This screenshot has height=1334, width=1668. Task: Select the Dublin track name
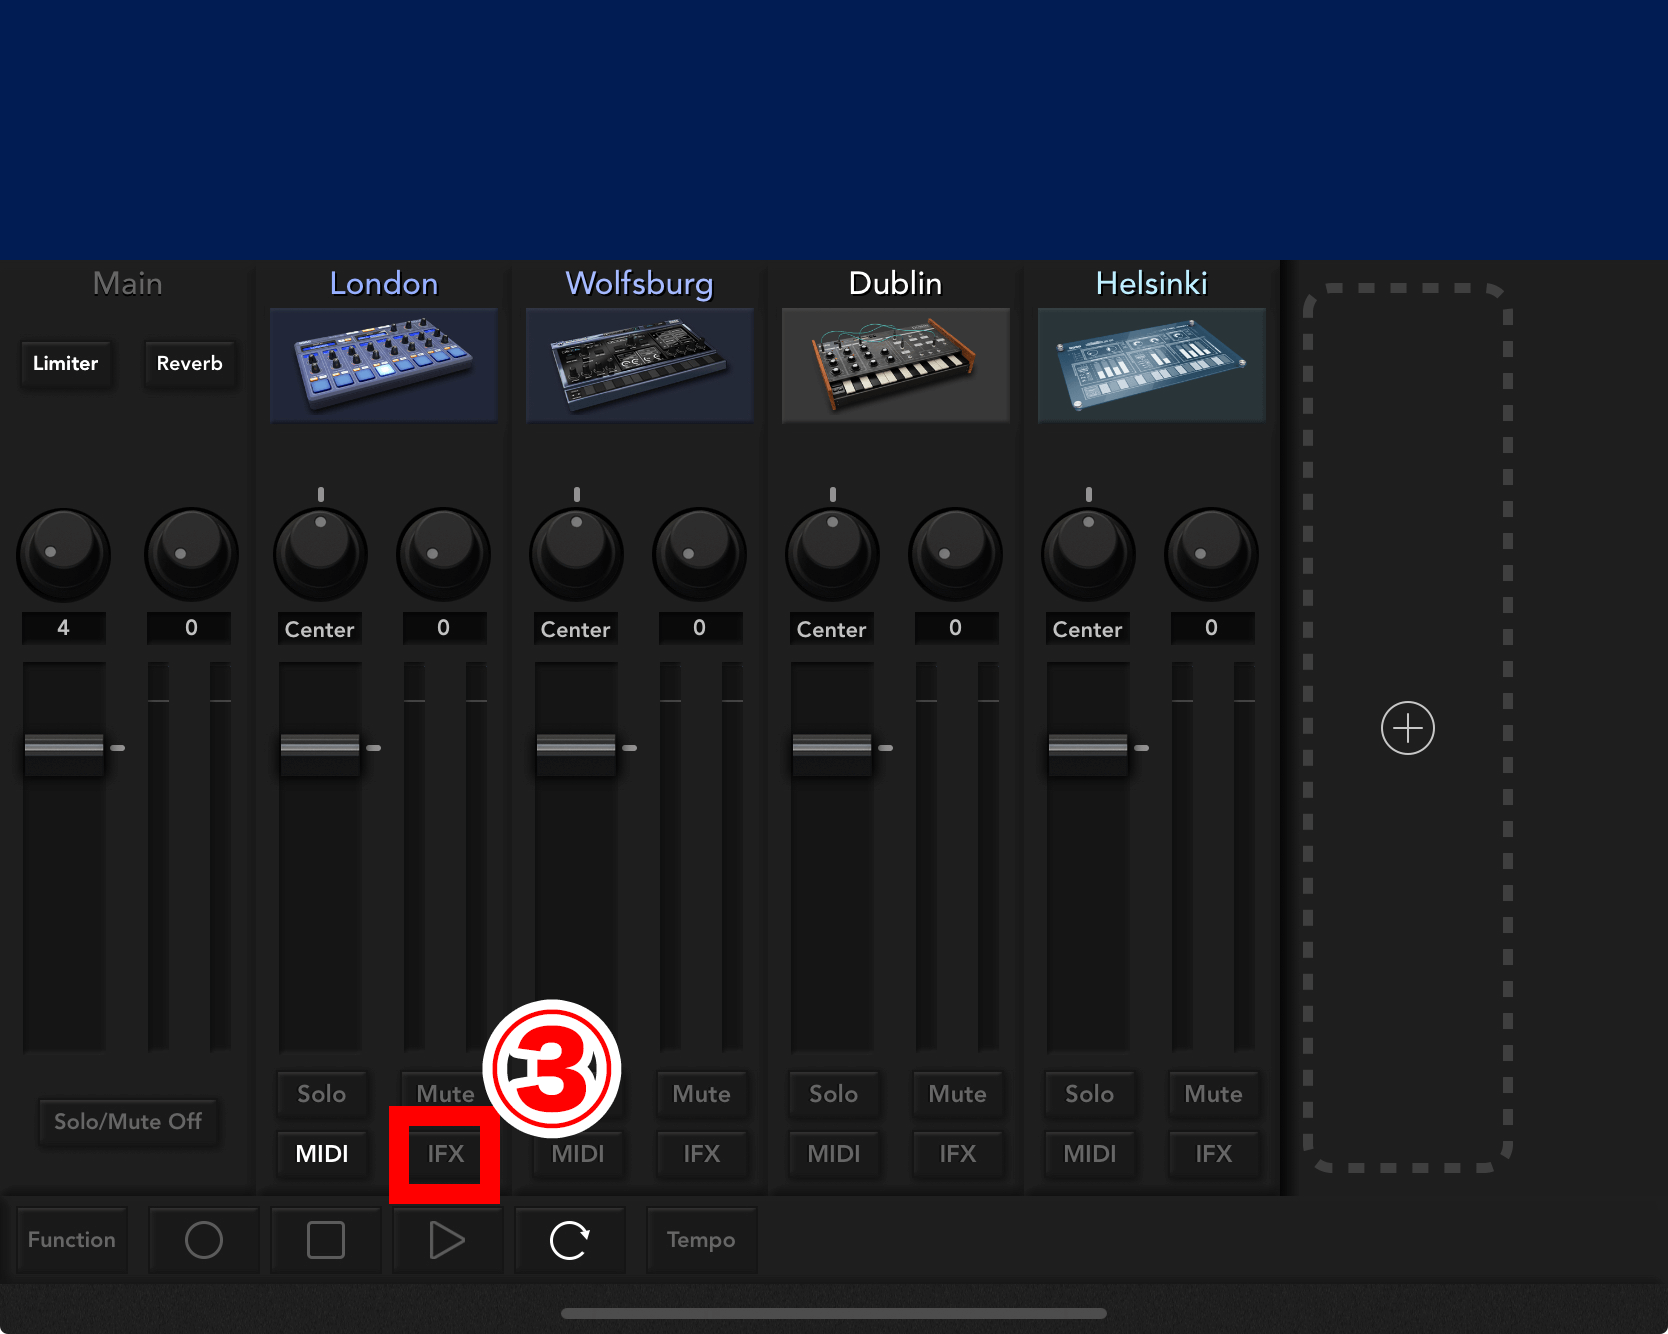click(x=896, y=284)
